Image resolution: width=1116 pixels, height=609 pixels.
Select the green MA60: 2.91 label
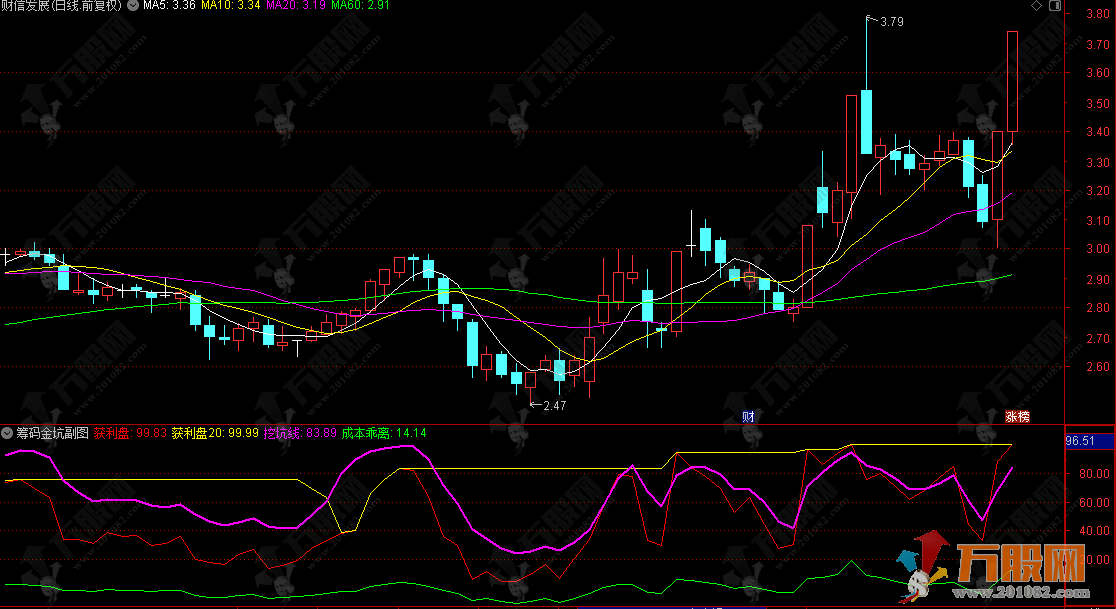coord(361,6)
